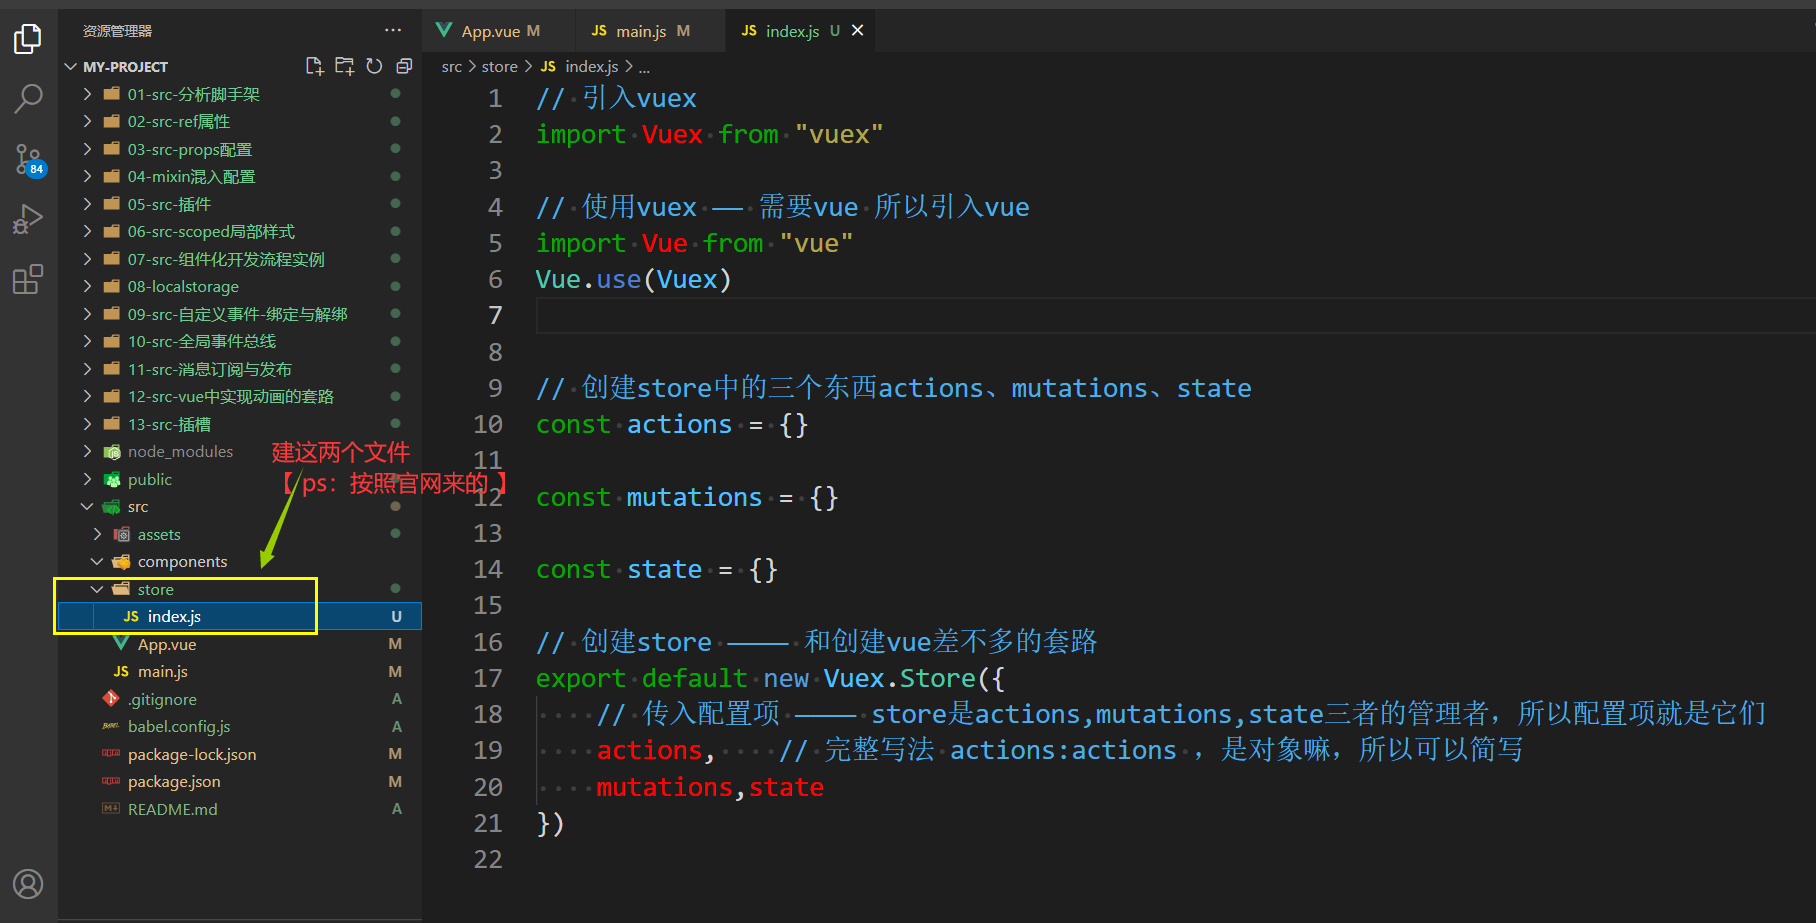
Task: Expand the assets folder
Action: (97, 534)
